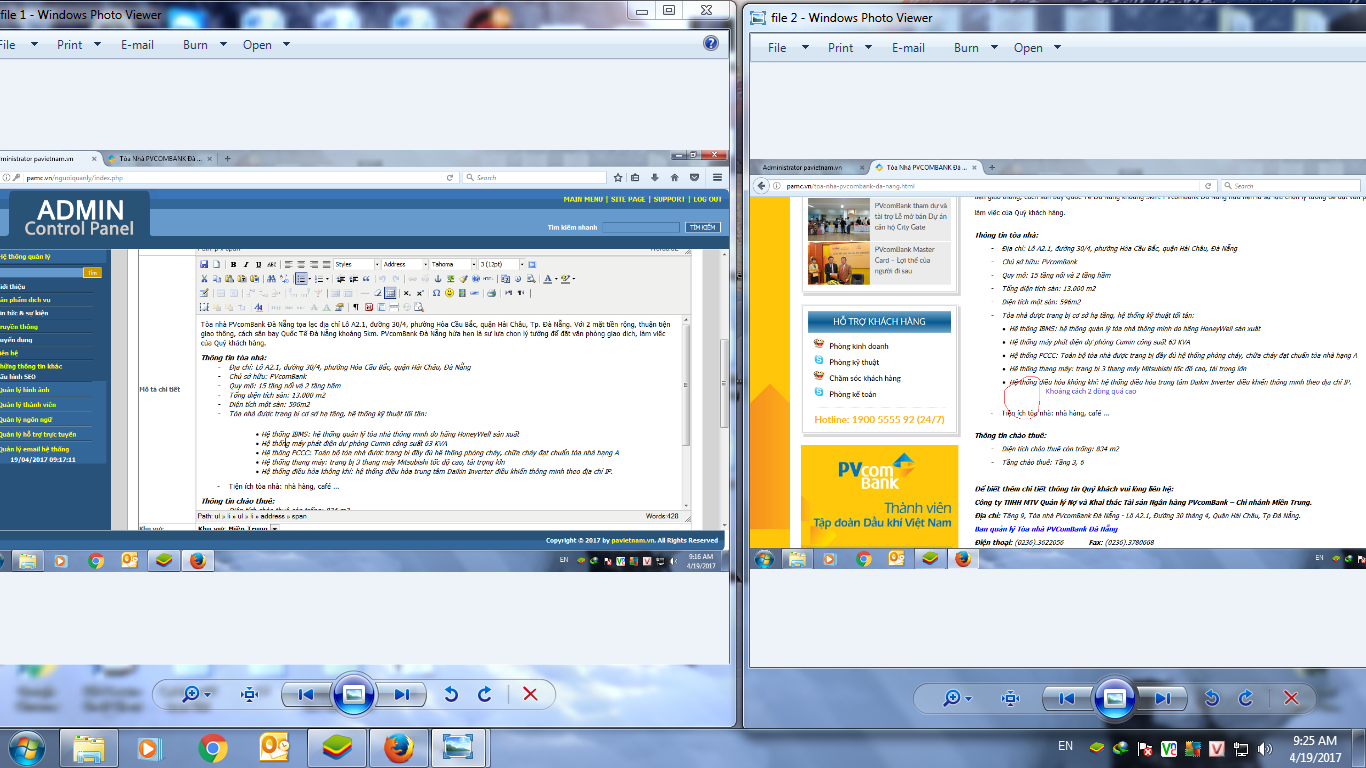Screen dimensions: 1366x768
Task: Start the slideshow in file 1 window
Action: coord(353,694)
